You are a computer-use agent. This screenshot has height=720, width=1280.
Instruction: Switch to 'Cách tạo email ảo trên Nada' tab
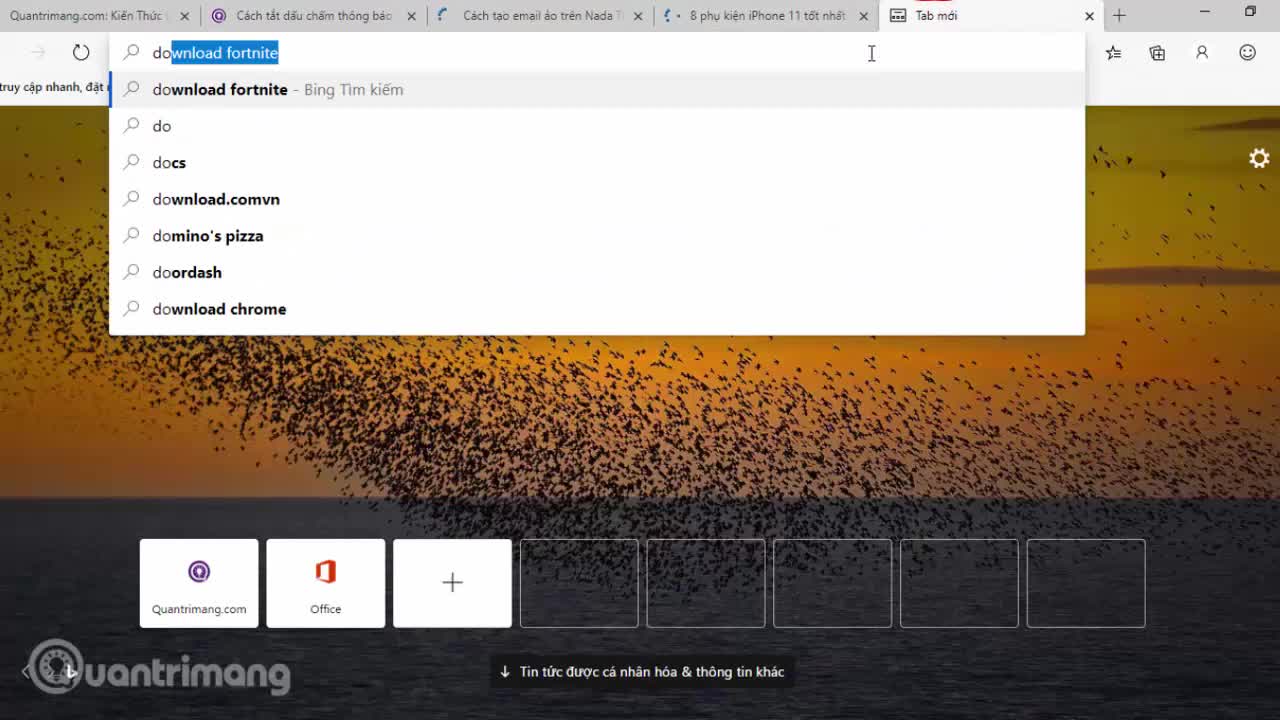(x=540, y=15)
